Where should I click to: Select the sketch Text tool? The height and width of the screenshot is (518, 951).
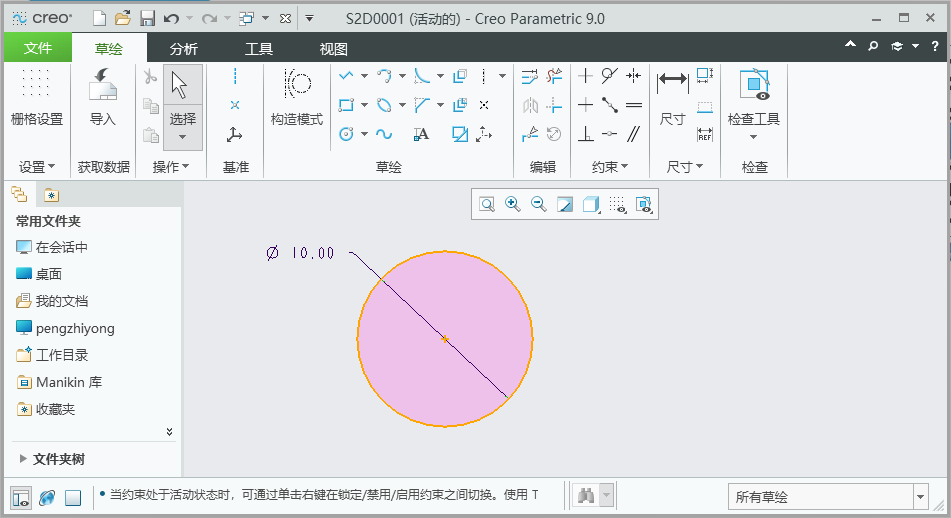point(421,134)
